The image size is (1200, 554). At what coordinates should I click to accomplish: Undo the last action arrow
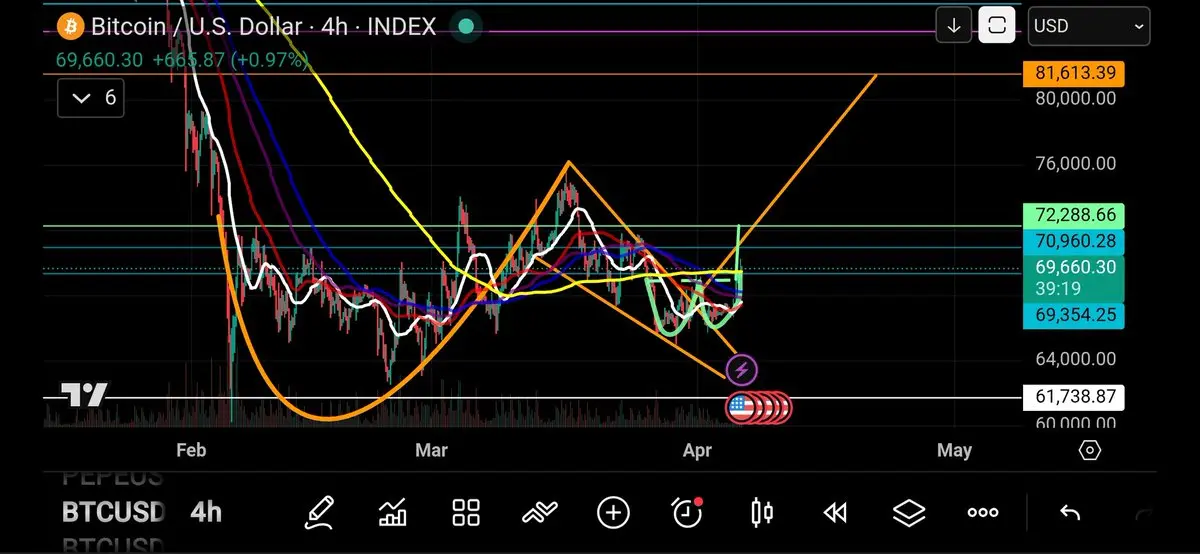(x=1069, y=513)
